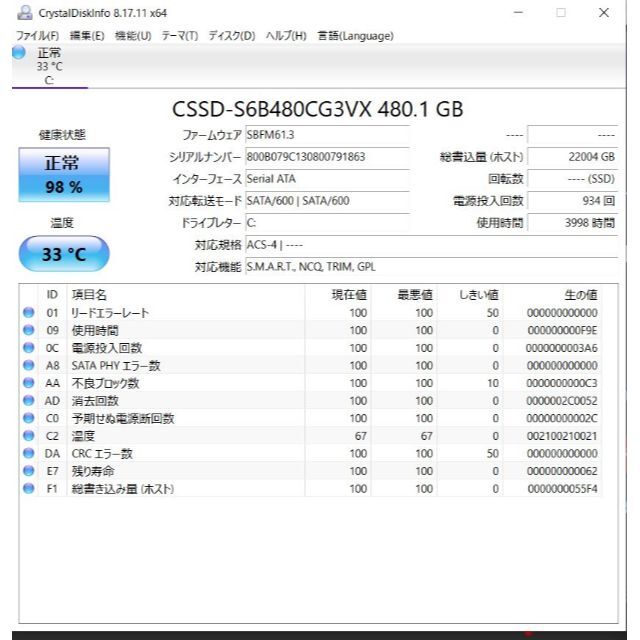Select the 使用時間 attribute name in table
640x640 pixels.
[x=95, y=330]
